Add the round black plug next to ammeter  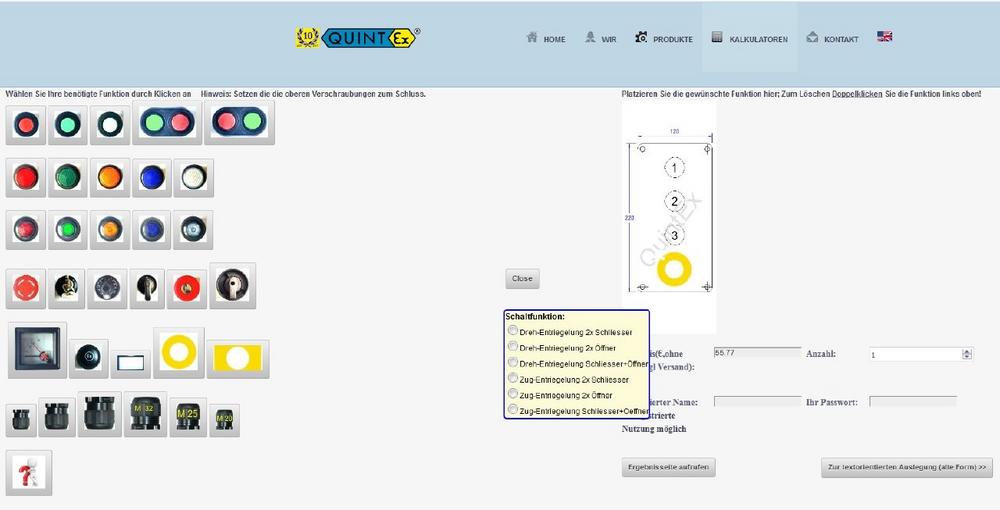88,358
